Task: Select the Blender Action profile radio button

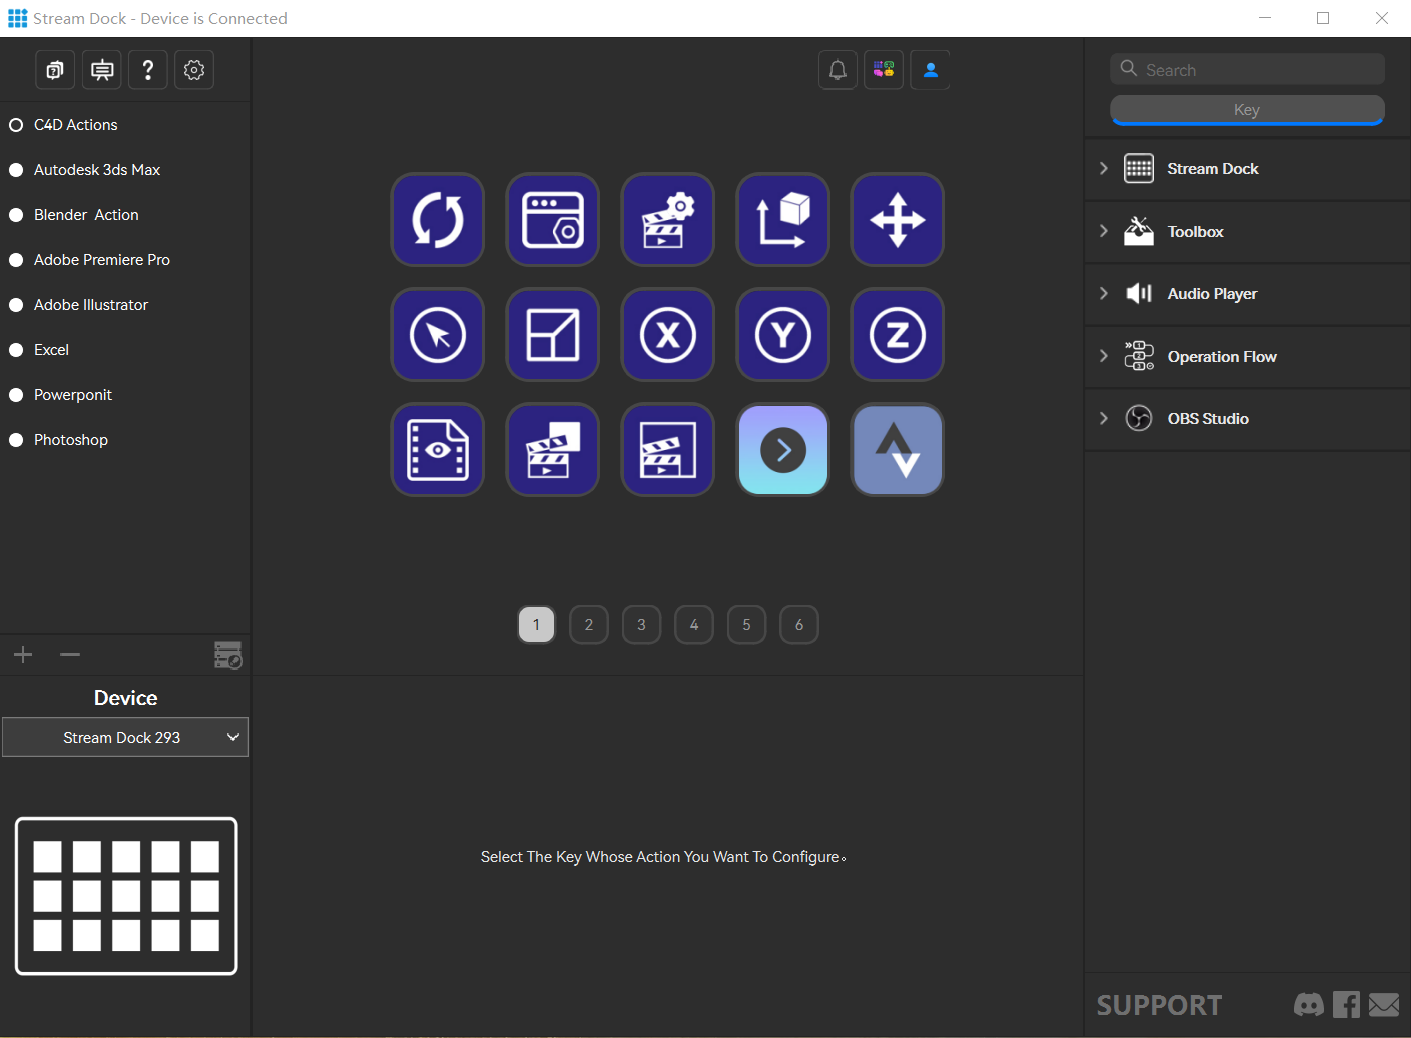Action: click(16, 215)
